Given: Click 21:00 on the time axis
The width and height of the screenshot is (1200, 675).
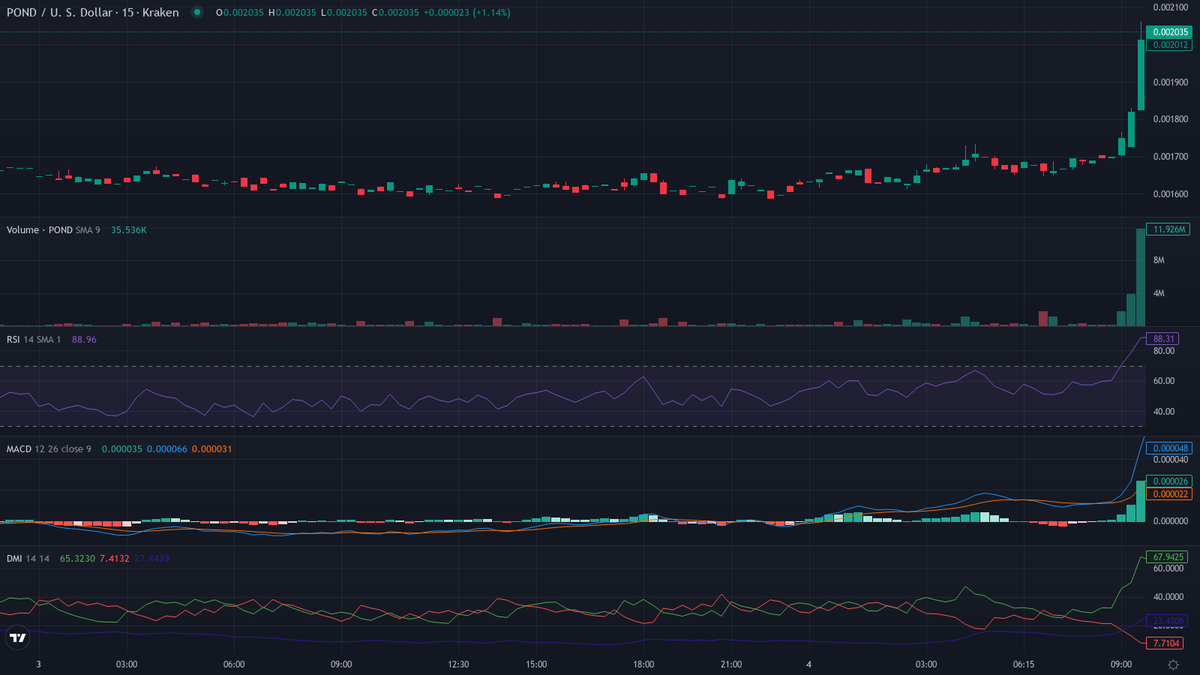Looking at the screenshot, I should coord(731,664).
